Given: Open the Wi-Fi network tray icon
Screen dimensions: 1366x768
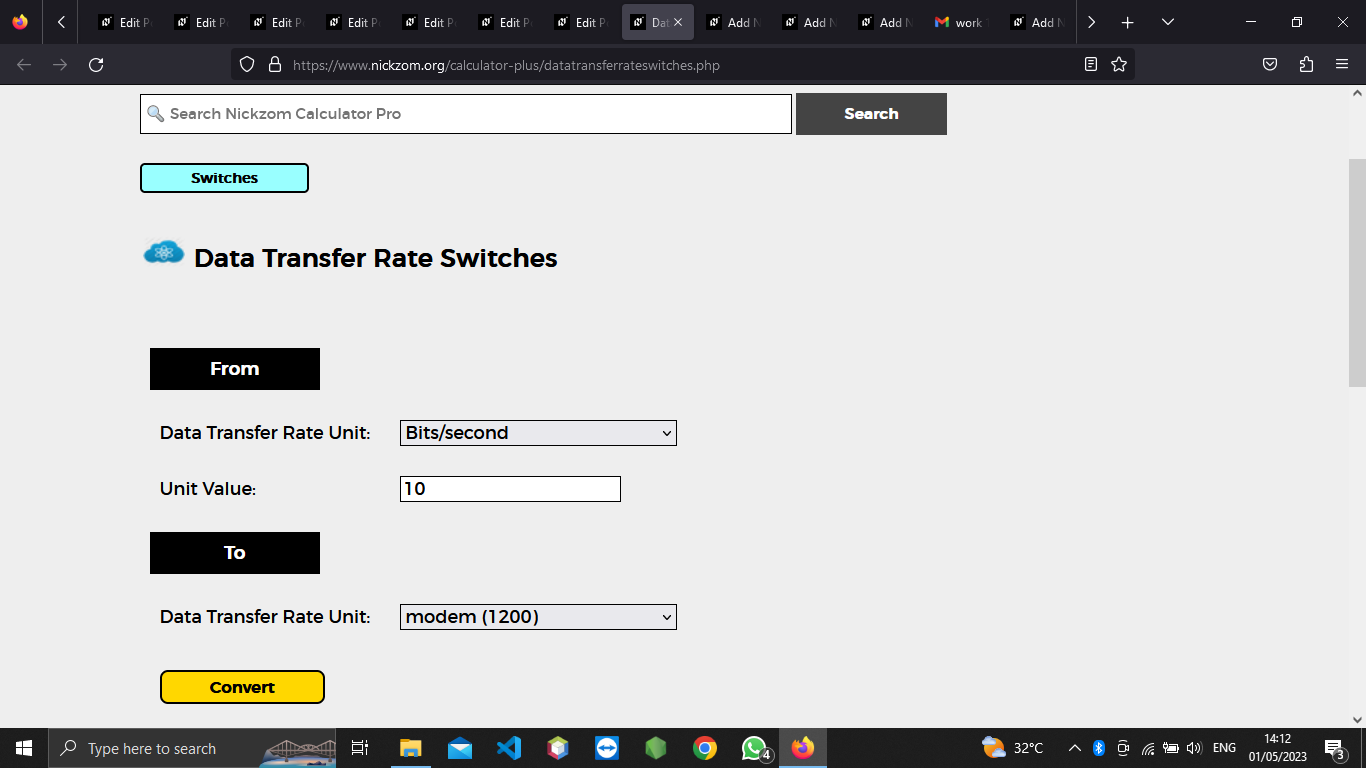Looking at the screenshot, I should click(x=1147, y=748).
